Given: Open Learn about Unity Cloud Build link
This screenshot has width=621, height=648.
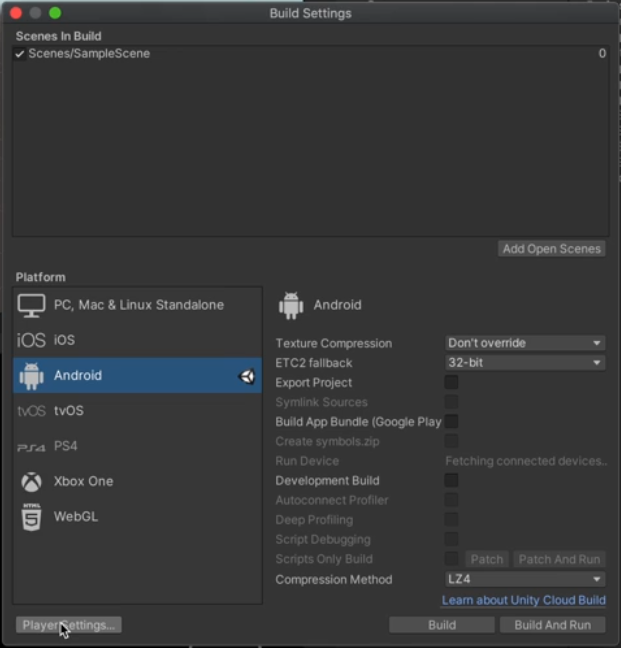Looking at the screenshot, I should [523, 600].
